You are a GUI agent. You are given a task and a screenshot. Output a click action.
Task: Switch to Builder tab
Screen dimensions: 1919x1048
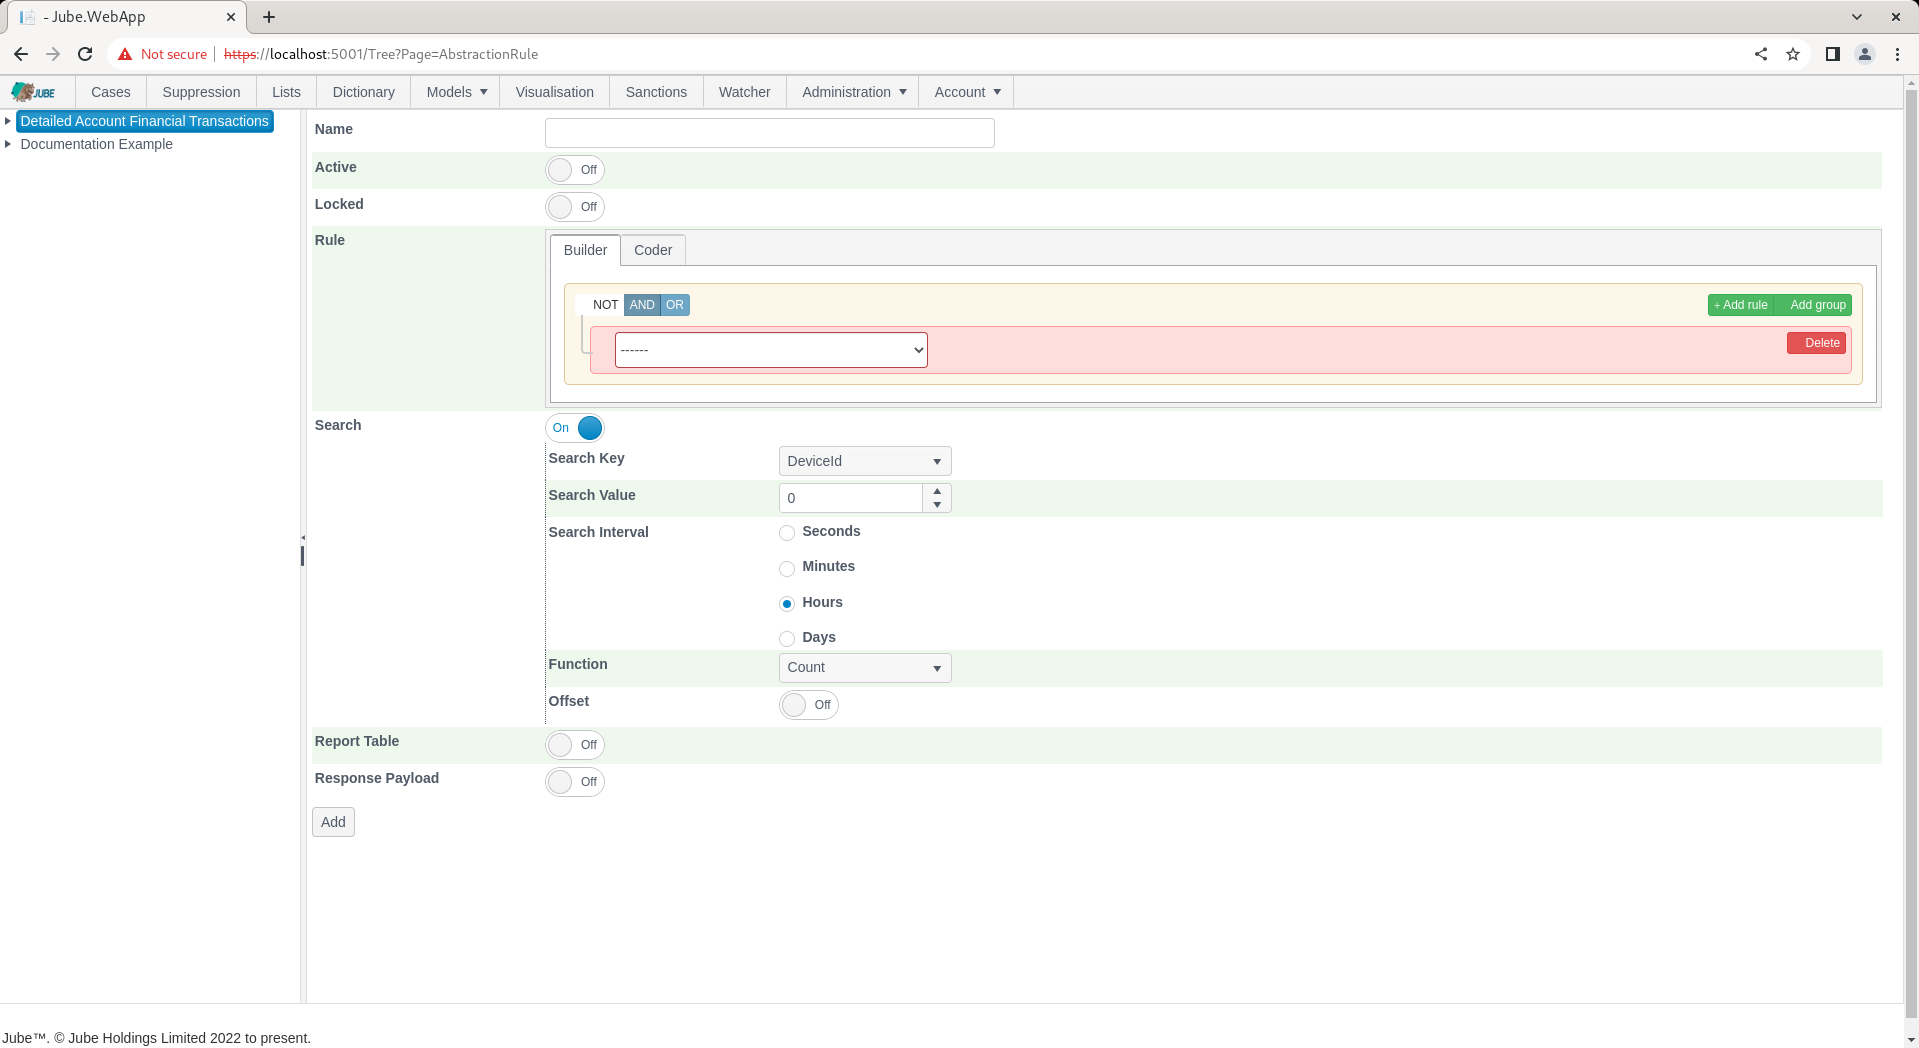585,250
